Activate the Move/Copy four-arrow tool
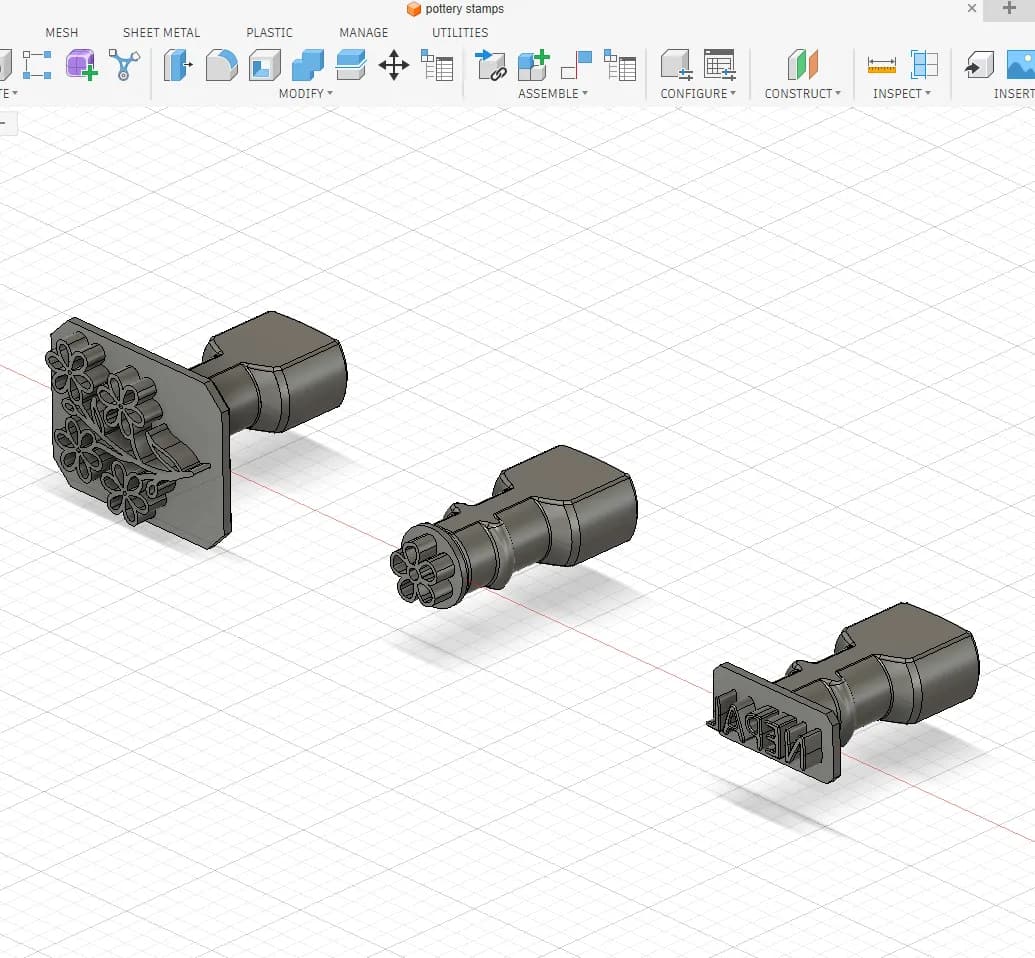This screenshot has width=1035, height=958. (x=394, y=65)
